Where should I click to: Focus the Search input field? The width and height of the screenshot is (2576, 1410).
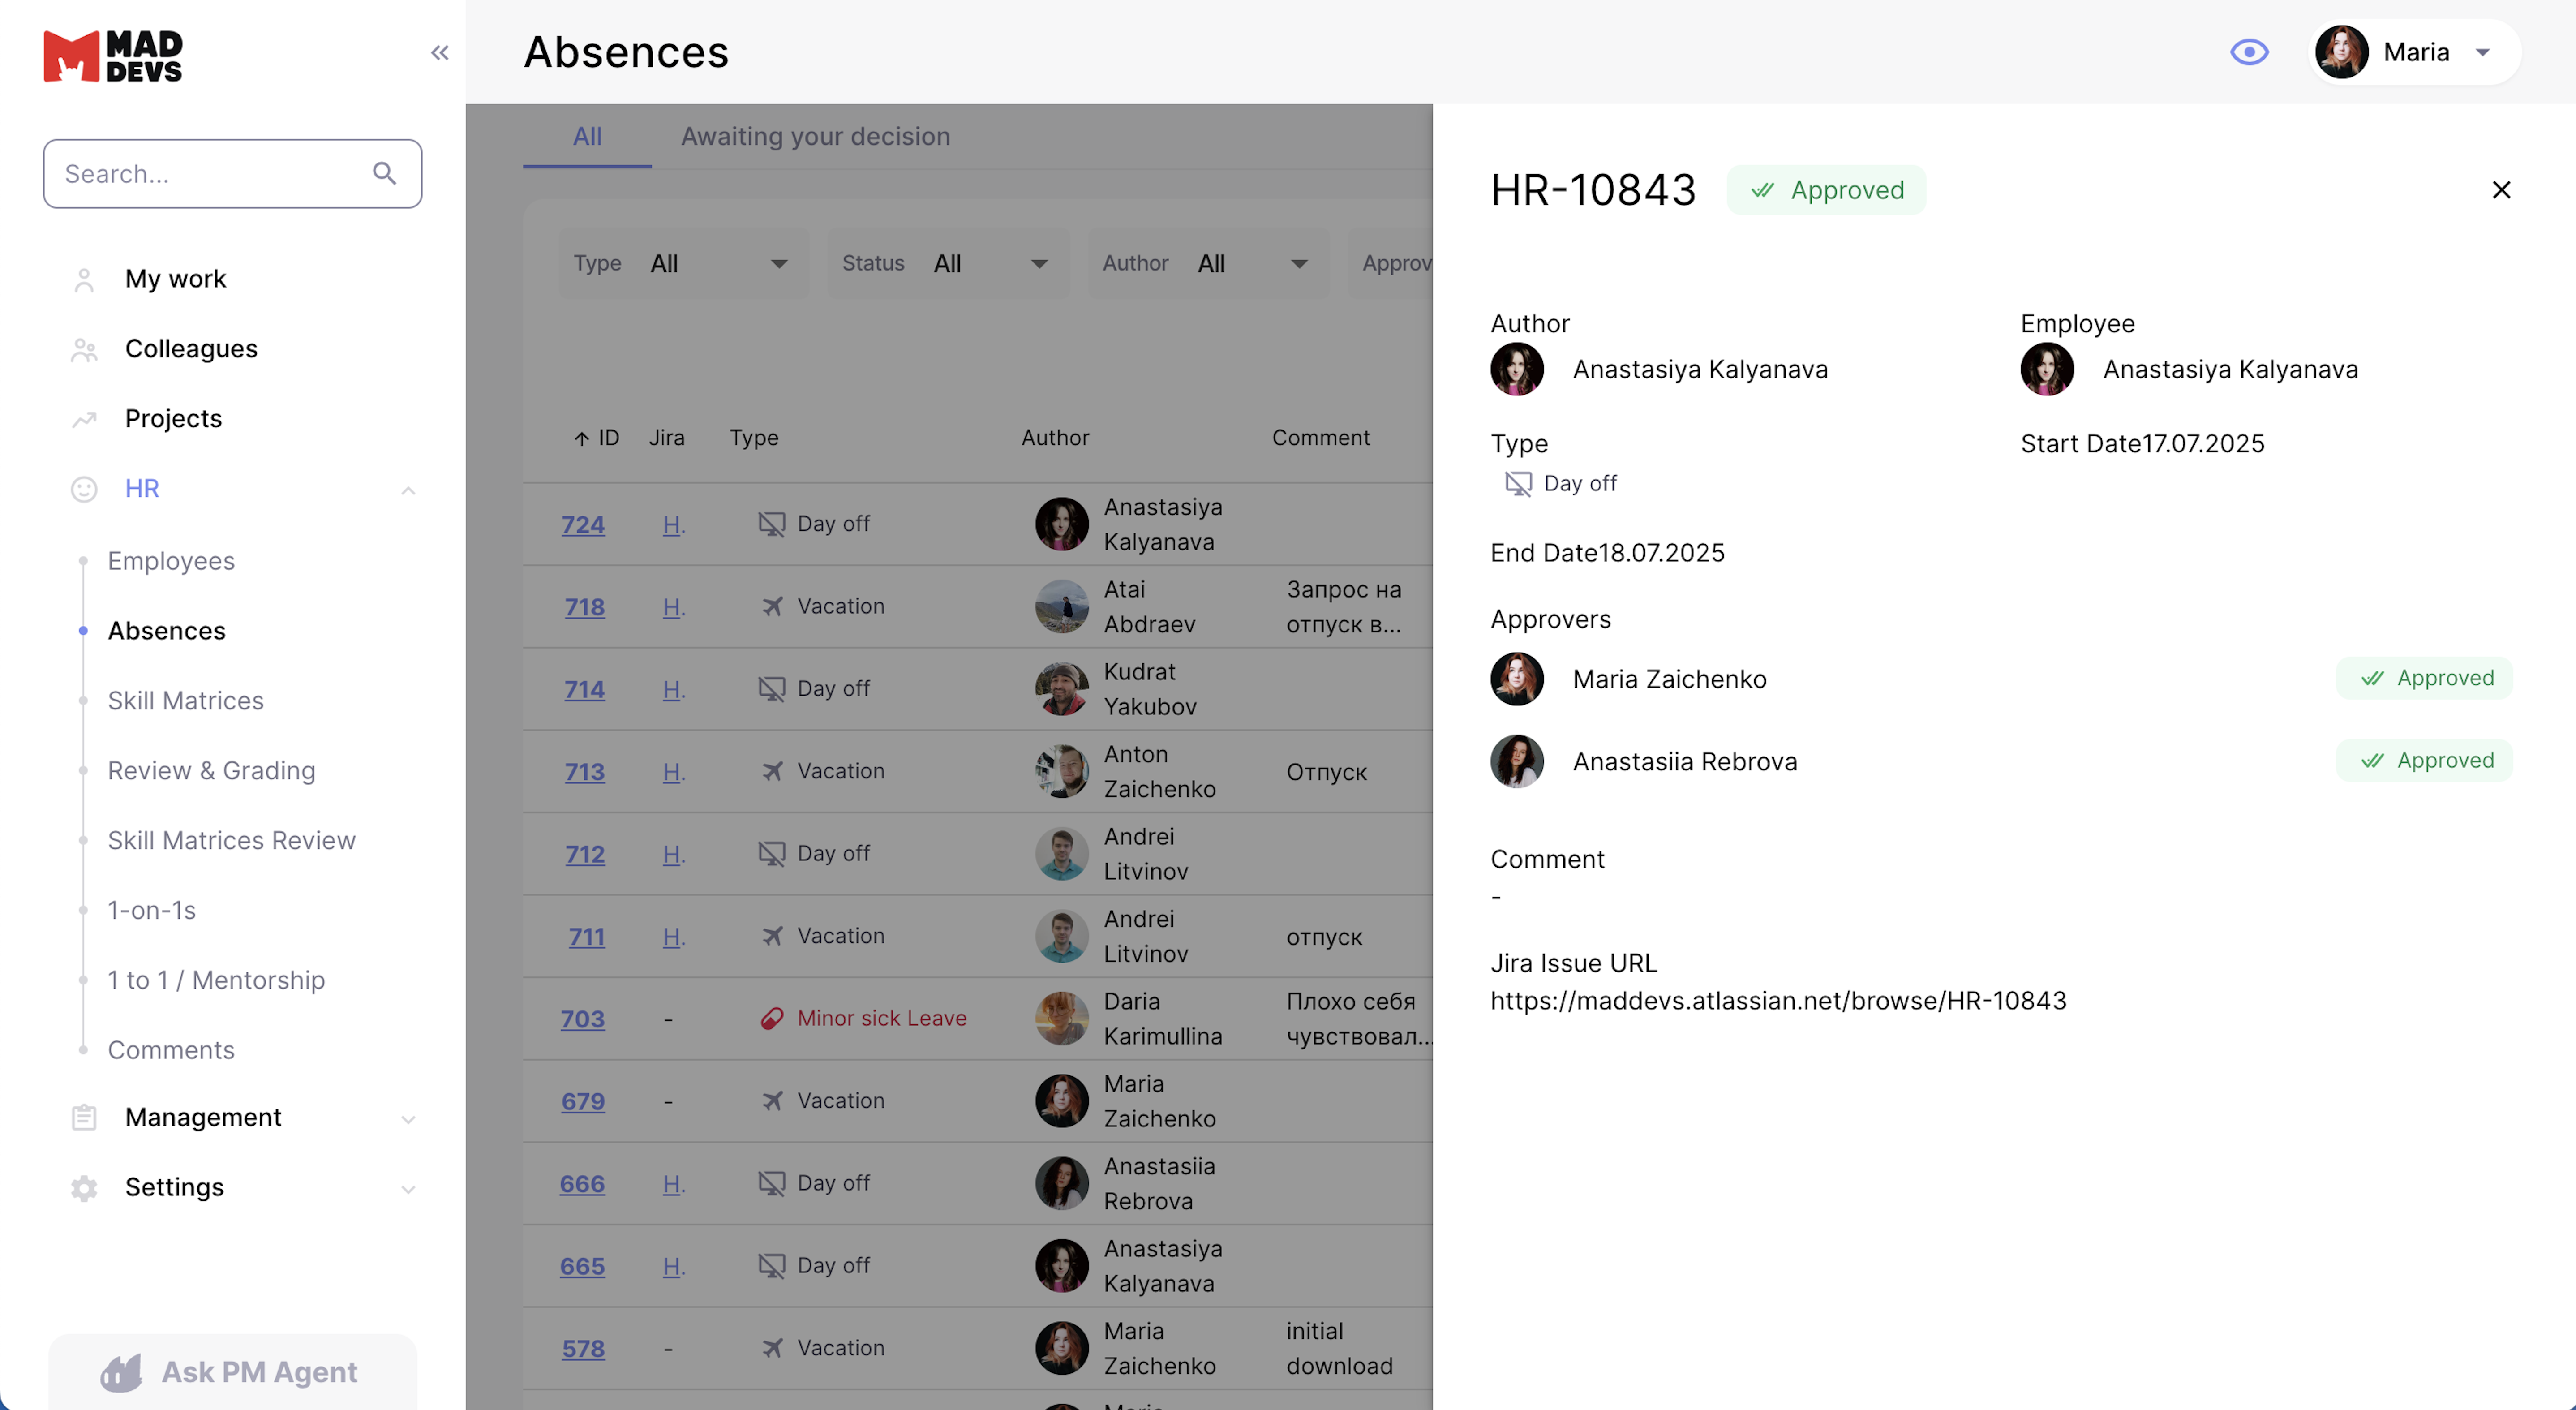coord(232,174)
